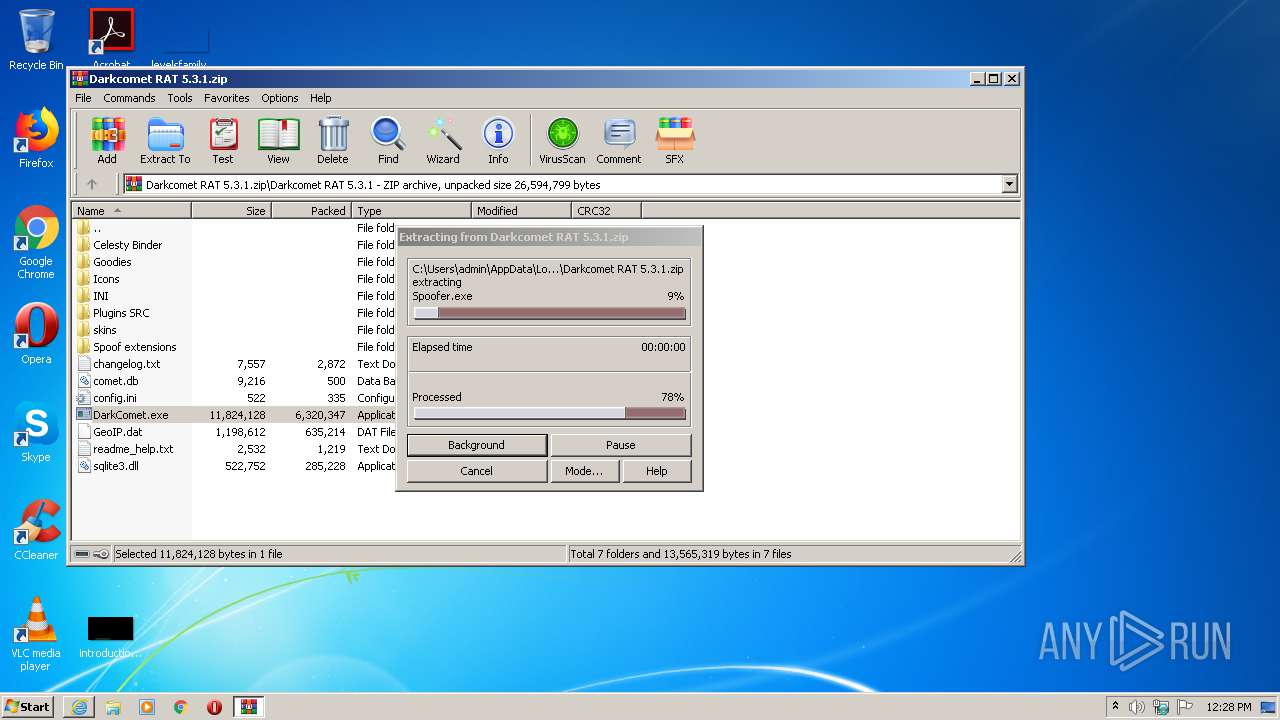This screenshot has width=1280, height=720.
Task: Launch Opera desktop shortcut
Action: click(36, 334)
